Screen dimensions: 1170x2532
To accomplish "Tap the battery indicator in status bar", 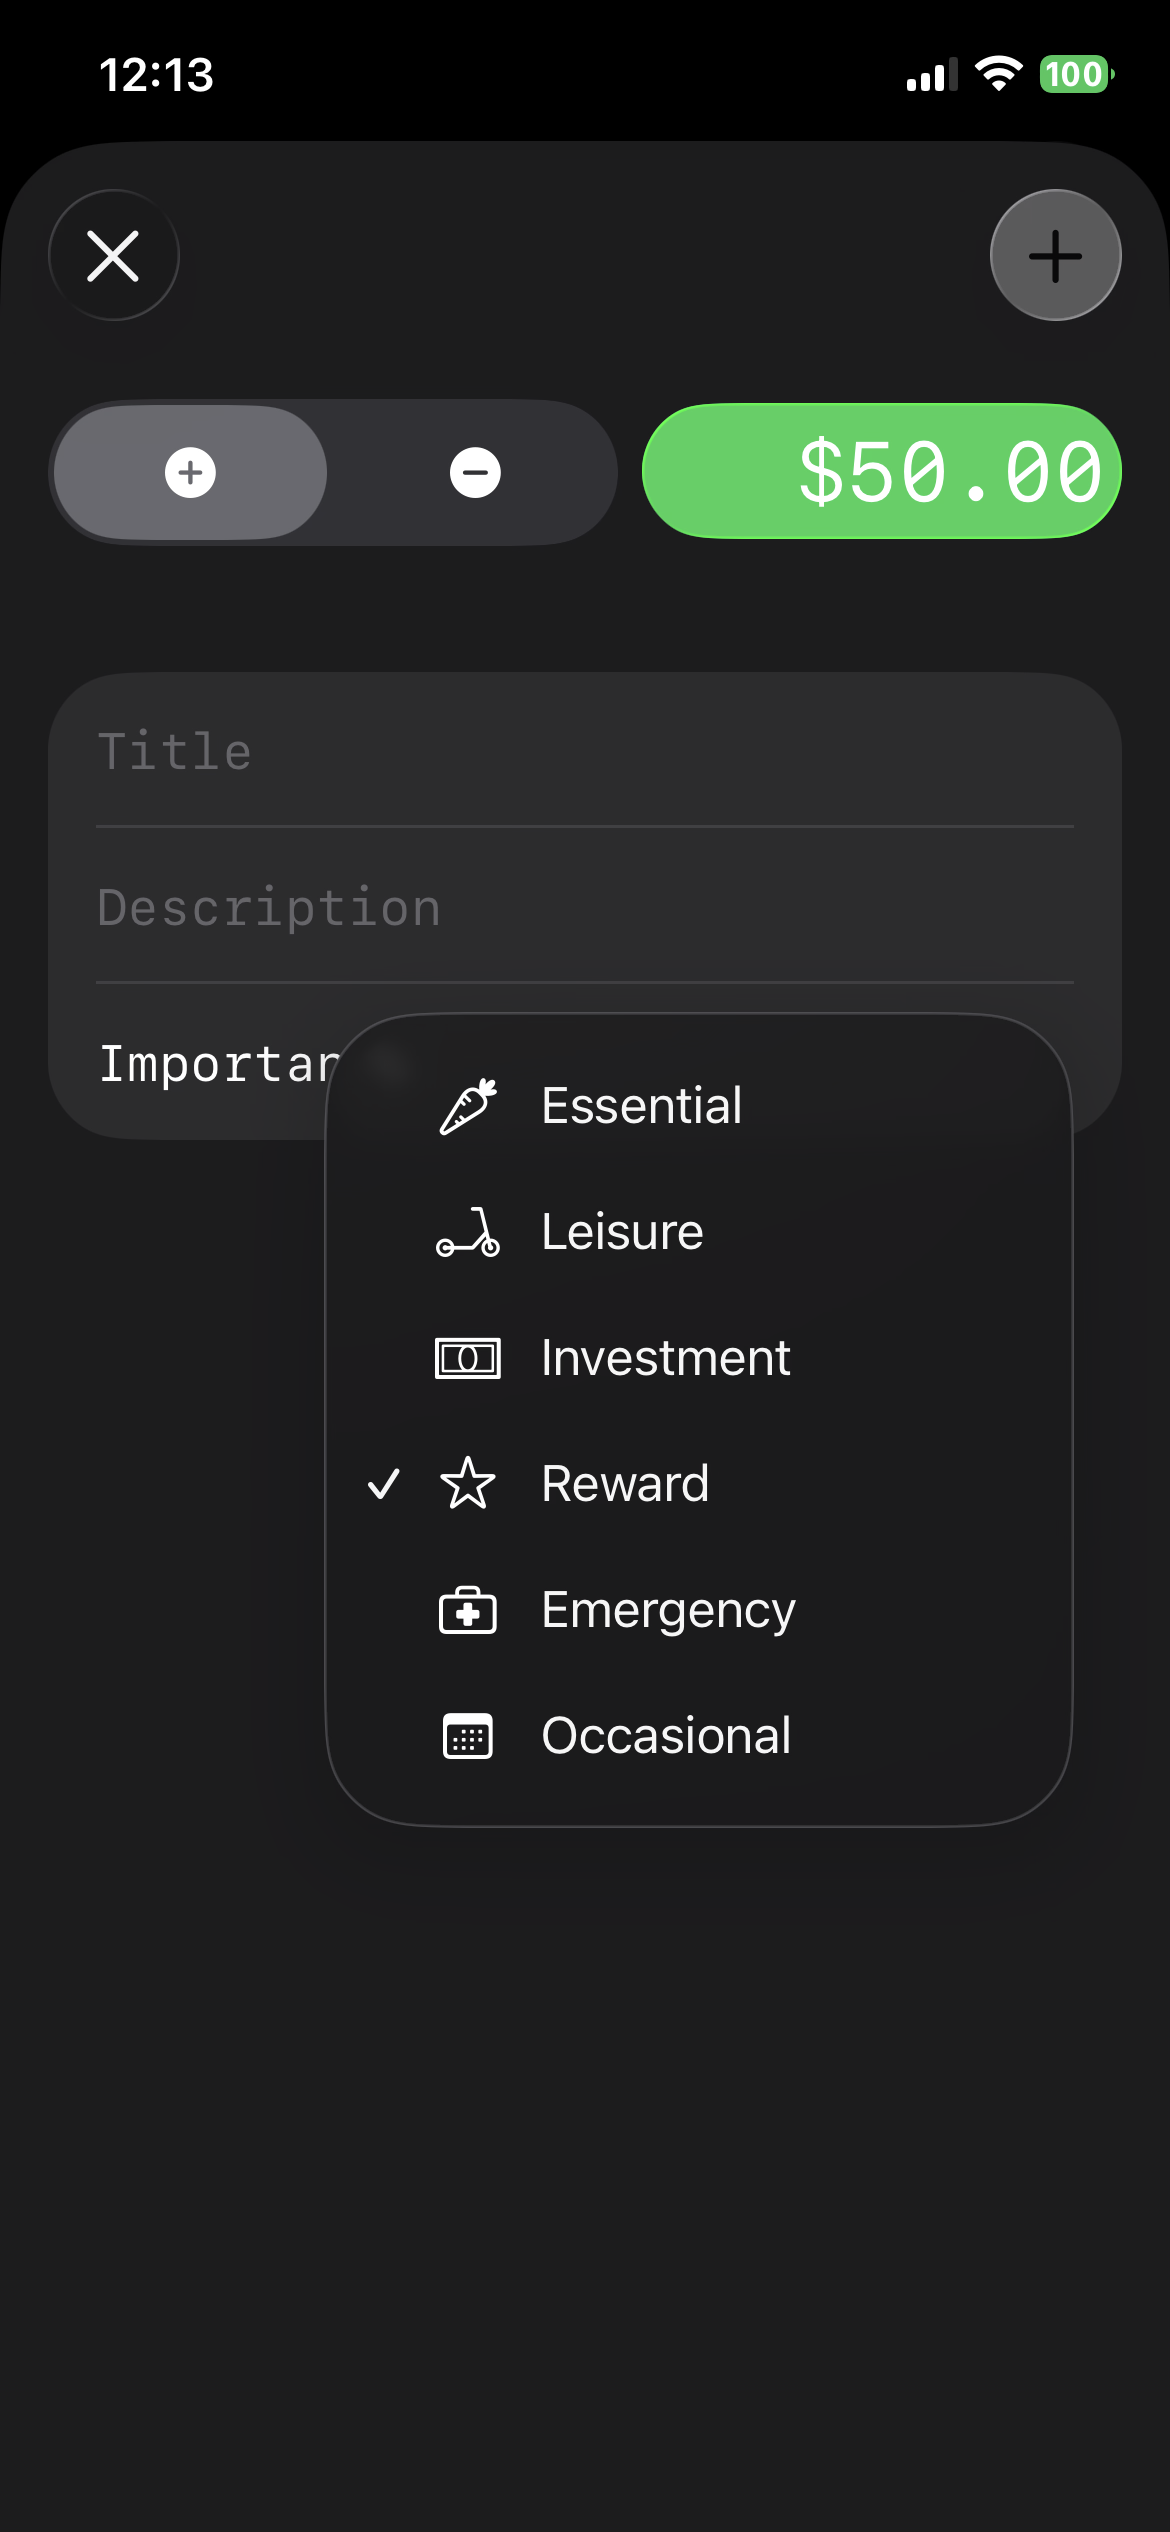I will tap(1076, 74).
